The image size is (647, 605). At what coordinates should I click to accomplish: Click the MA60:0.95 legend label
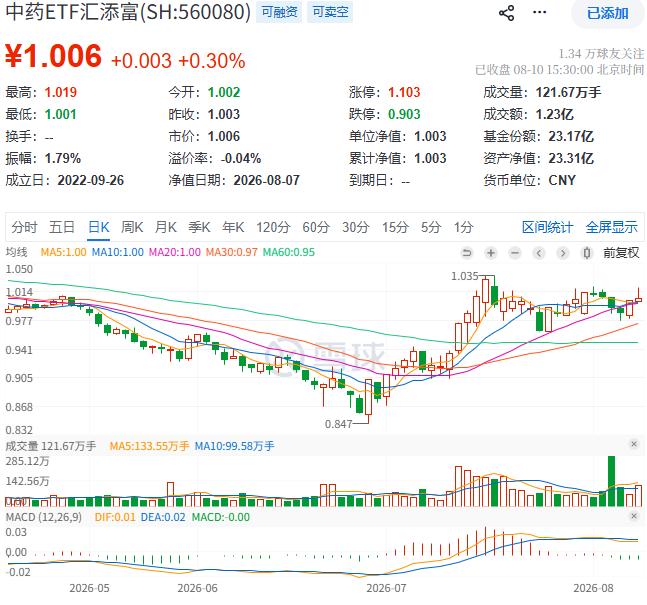click(x=289, y=252)
